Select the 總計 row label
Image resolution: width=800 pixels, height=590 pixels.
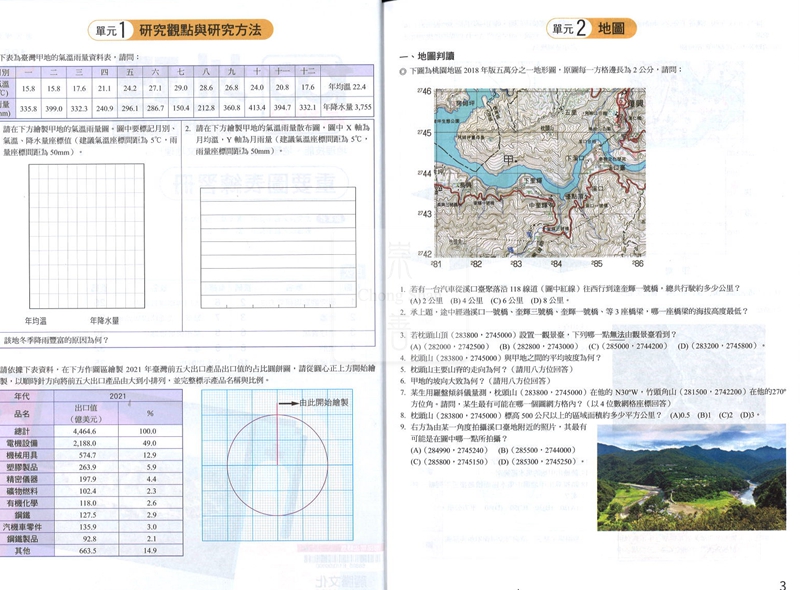point(22,431)
